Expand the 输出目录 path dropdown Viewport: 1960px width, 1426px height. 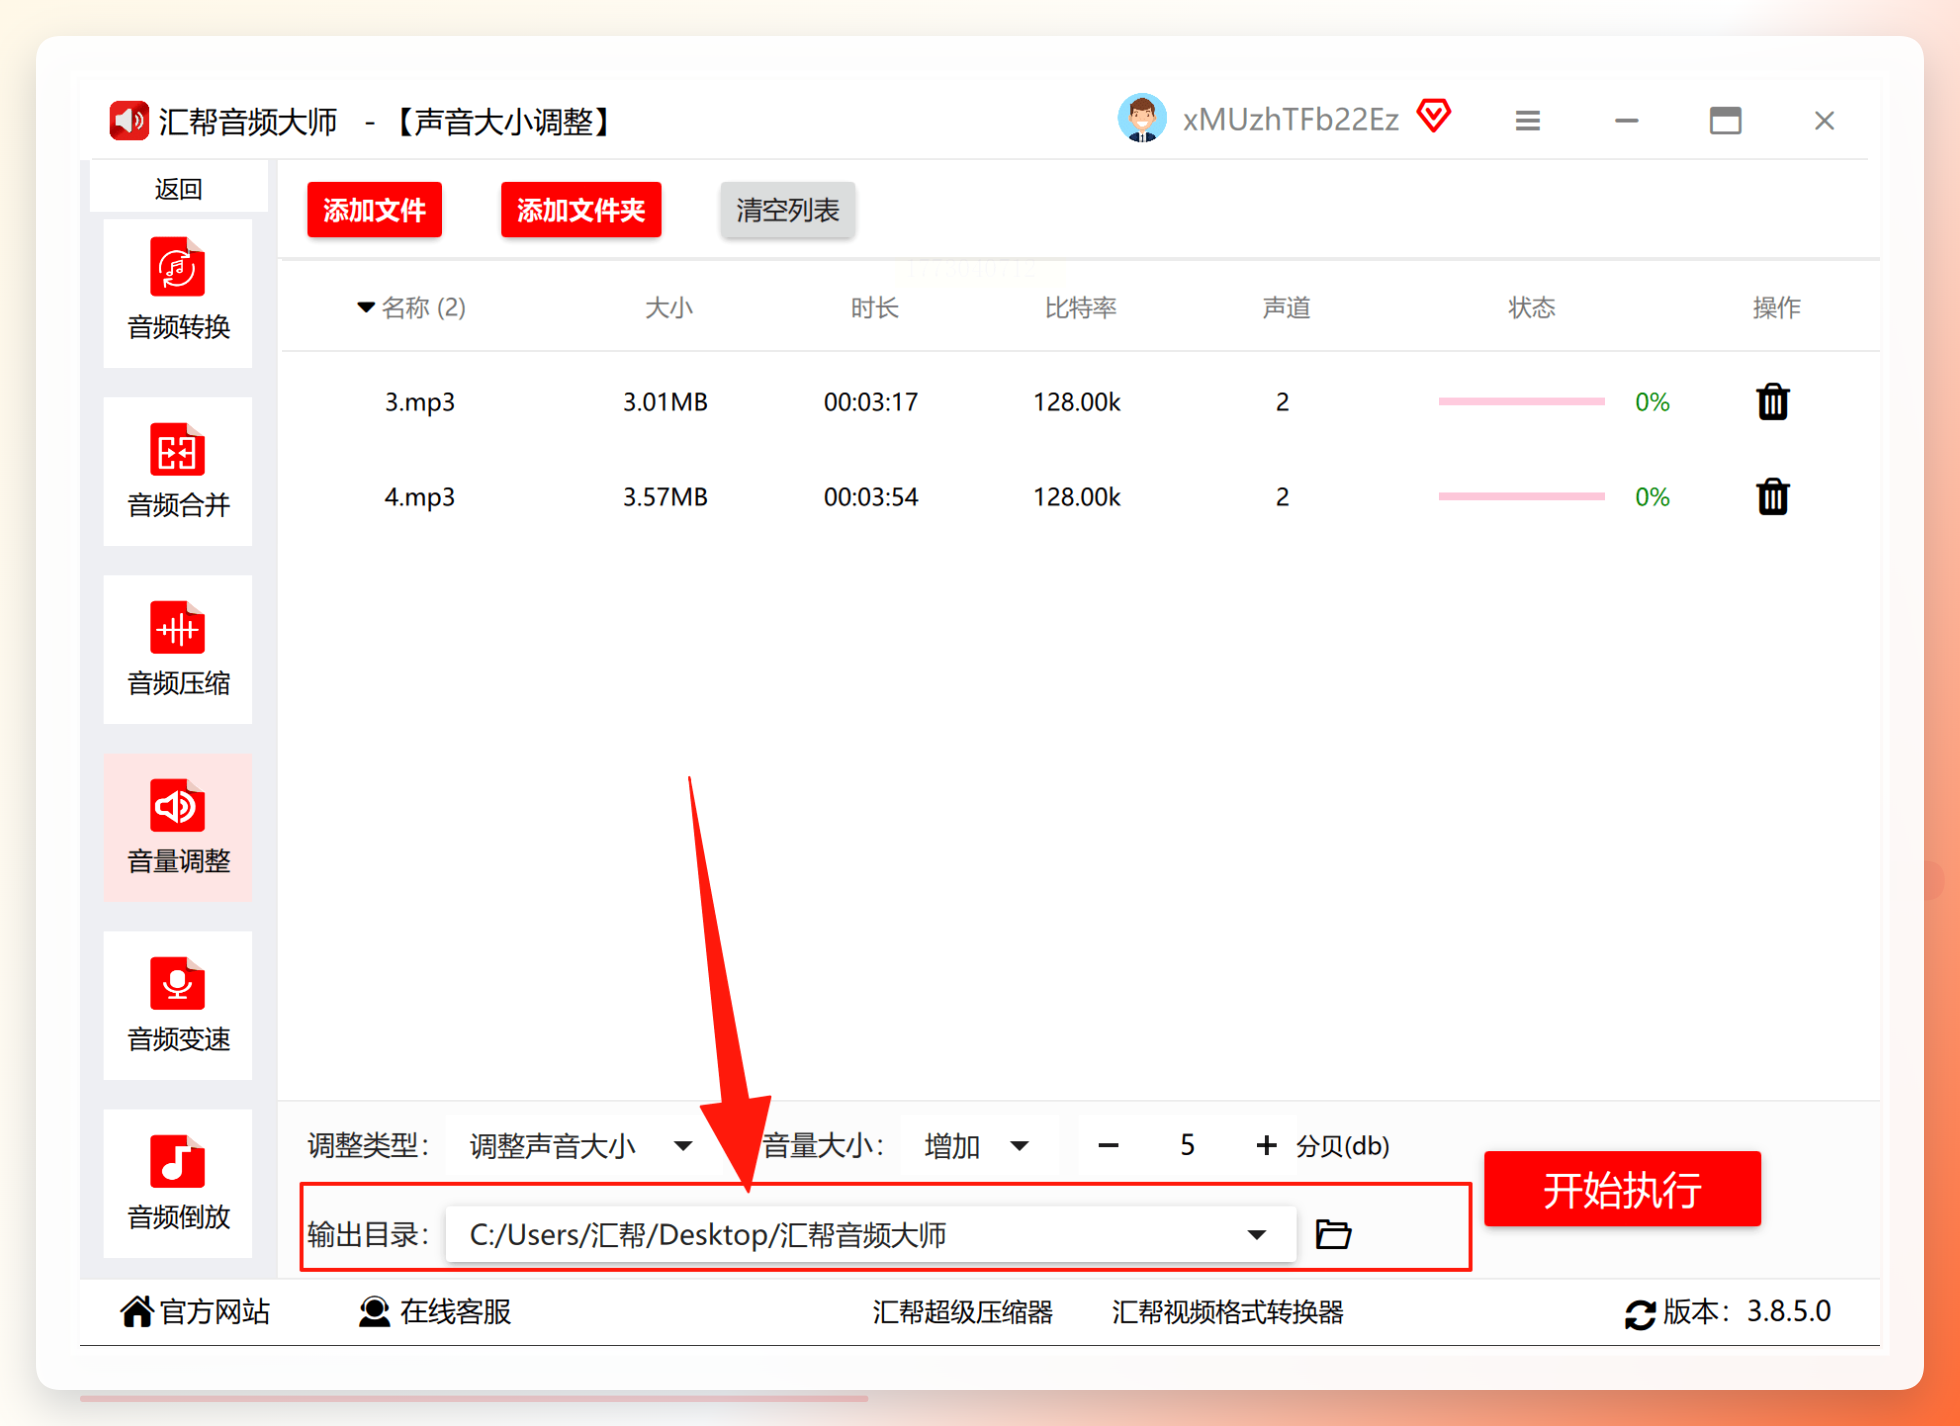pos(1257,1234)
